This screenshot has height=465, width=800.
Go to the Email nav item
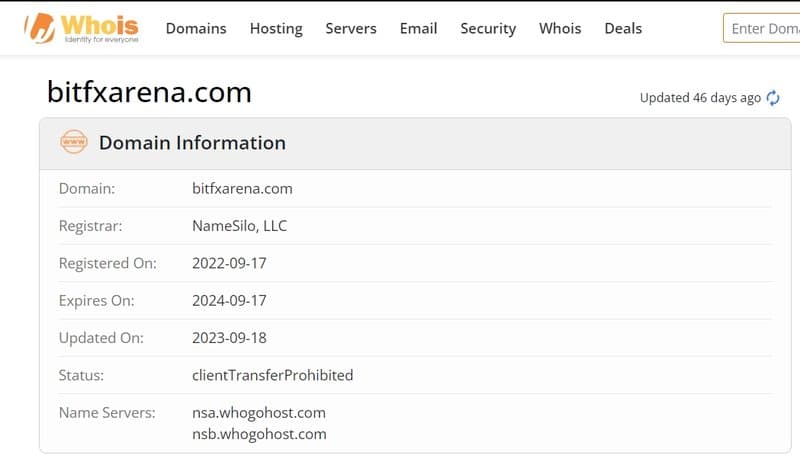[x=418, y=29]
